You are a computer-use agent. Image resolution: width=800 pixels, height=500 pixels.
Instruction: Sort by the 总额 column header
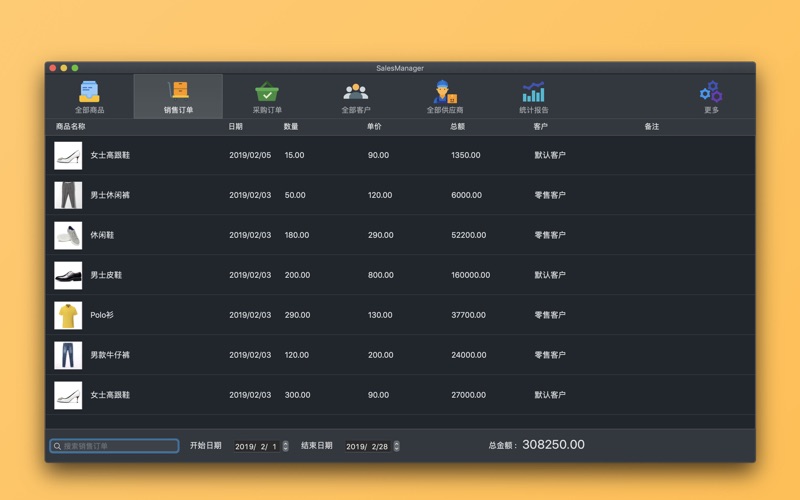(457, 127)
